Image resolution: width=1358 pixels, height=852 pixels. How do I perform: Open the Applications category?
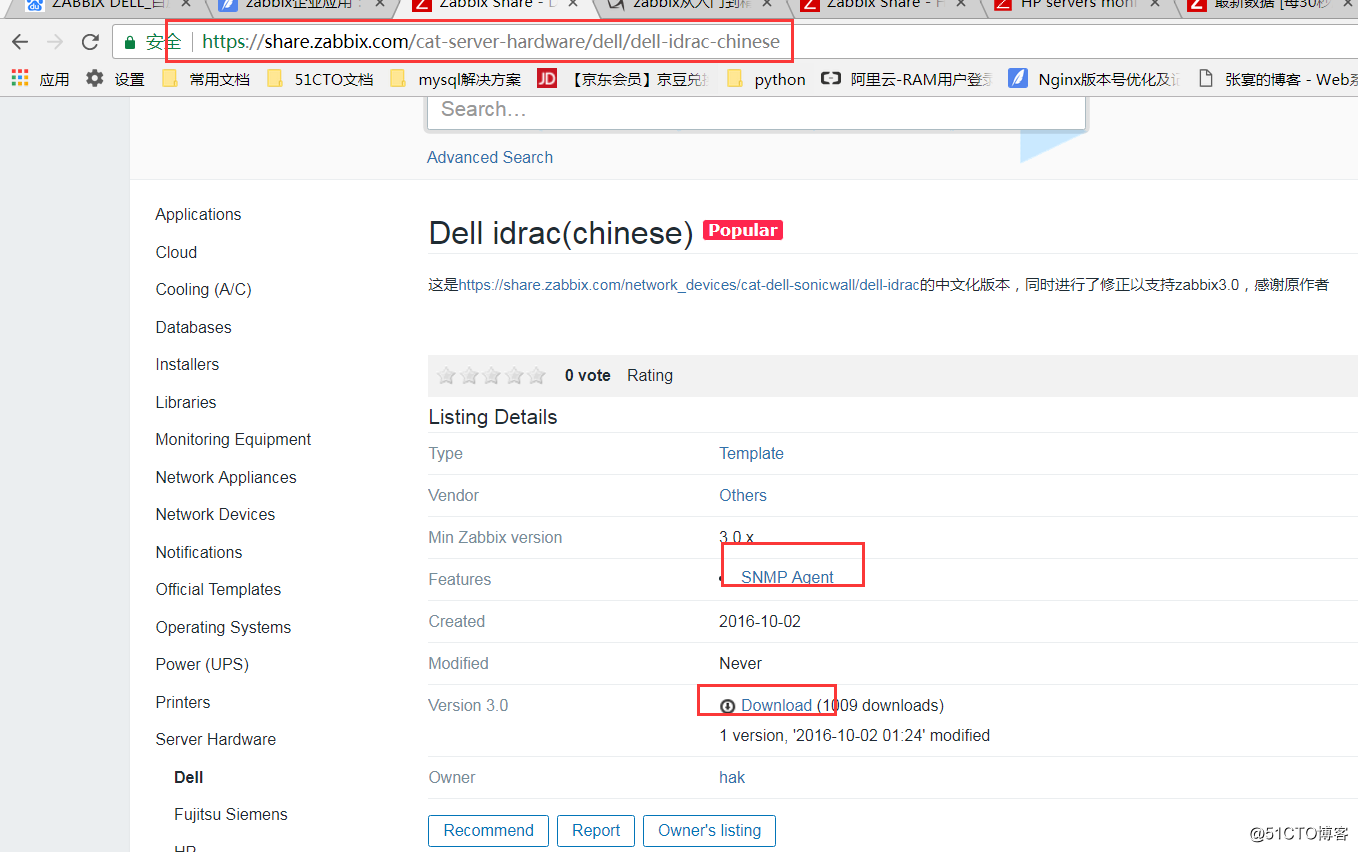click(198, 214)
